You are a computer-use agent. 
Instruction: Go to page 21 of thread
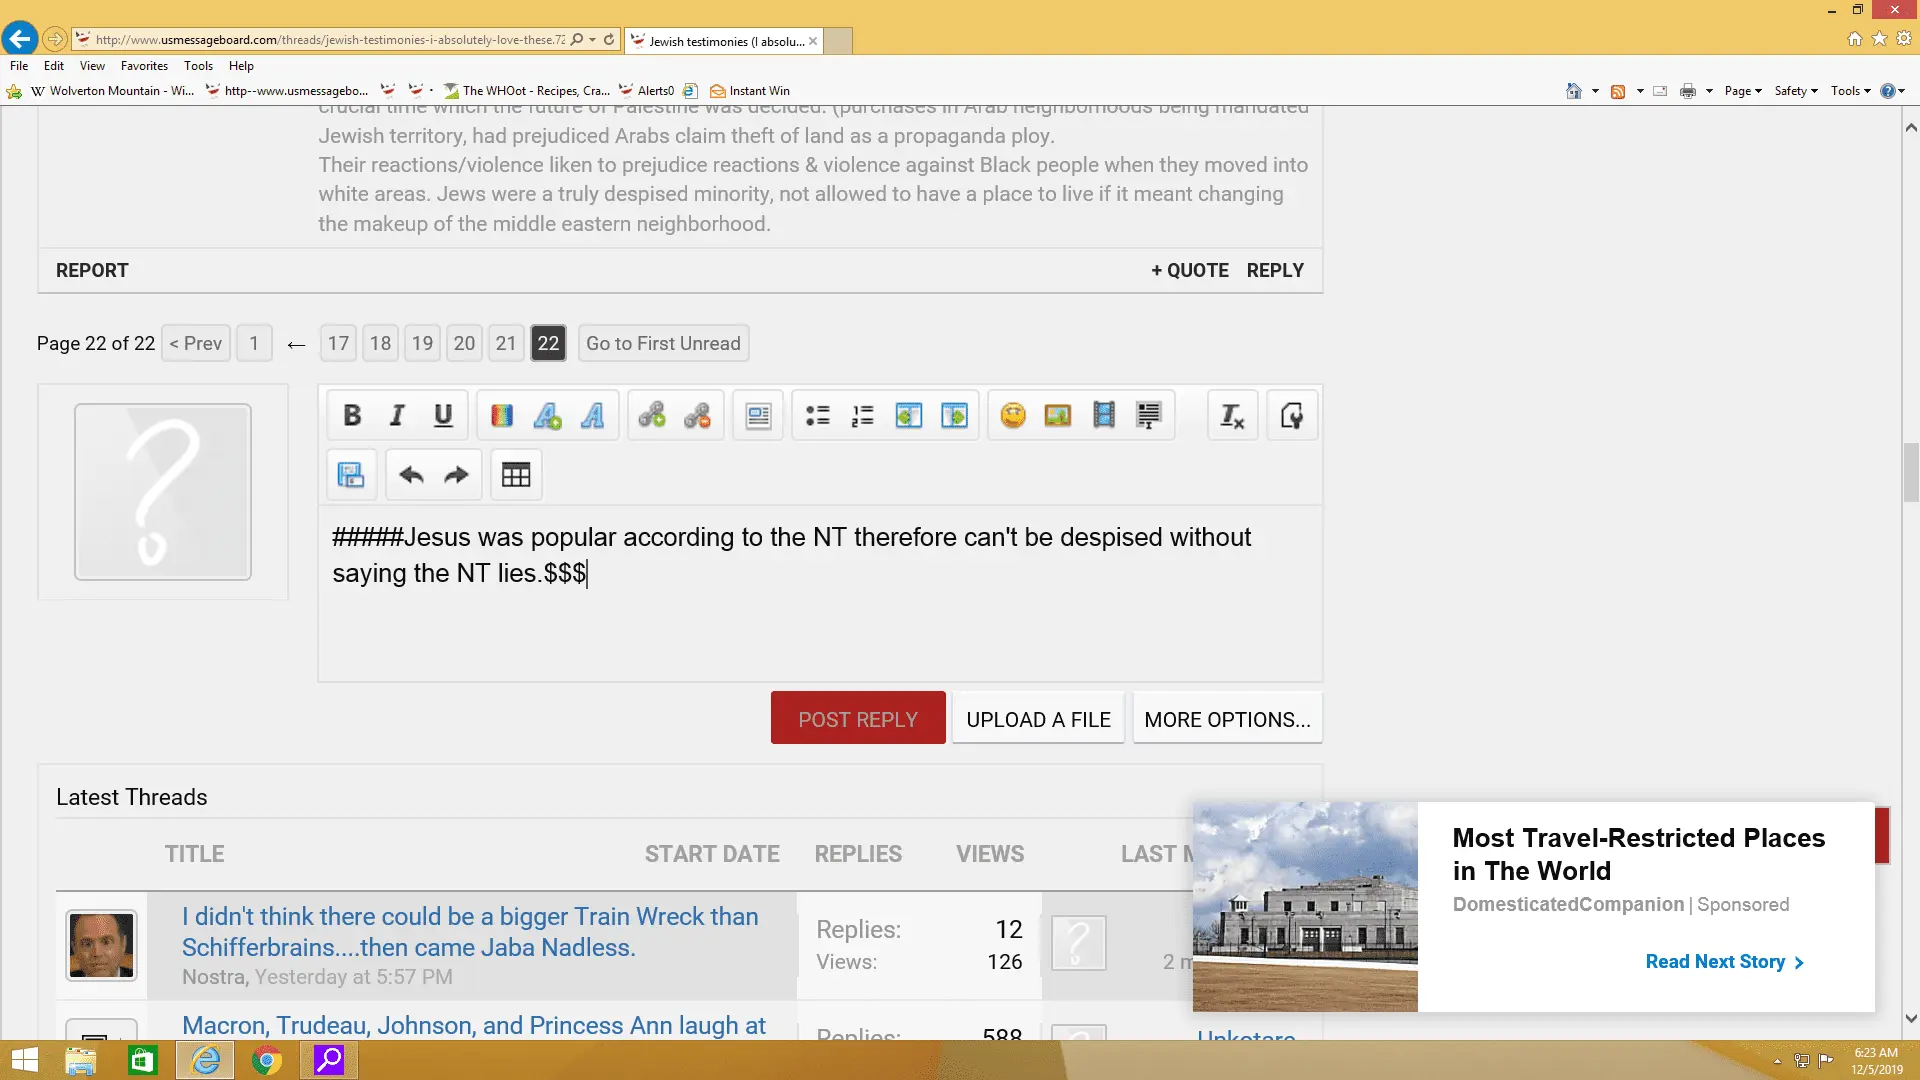click(506, 343)
